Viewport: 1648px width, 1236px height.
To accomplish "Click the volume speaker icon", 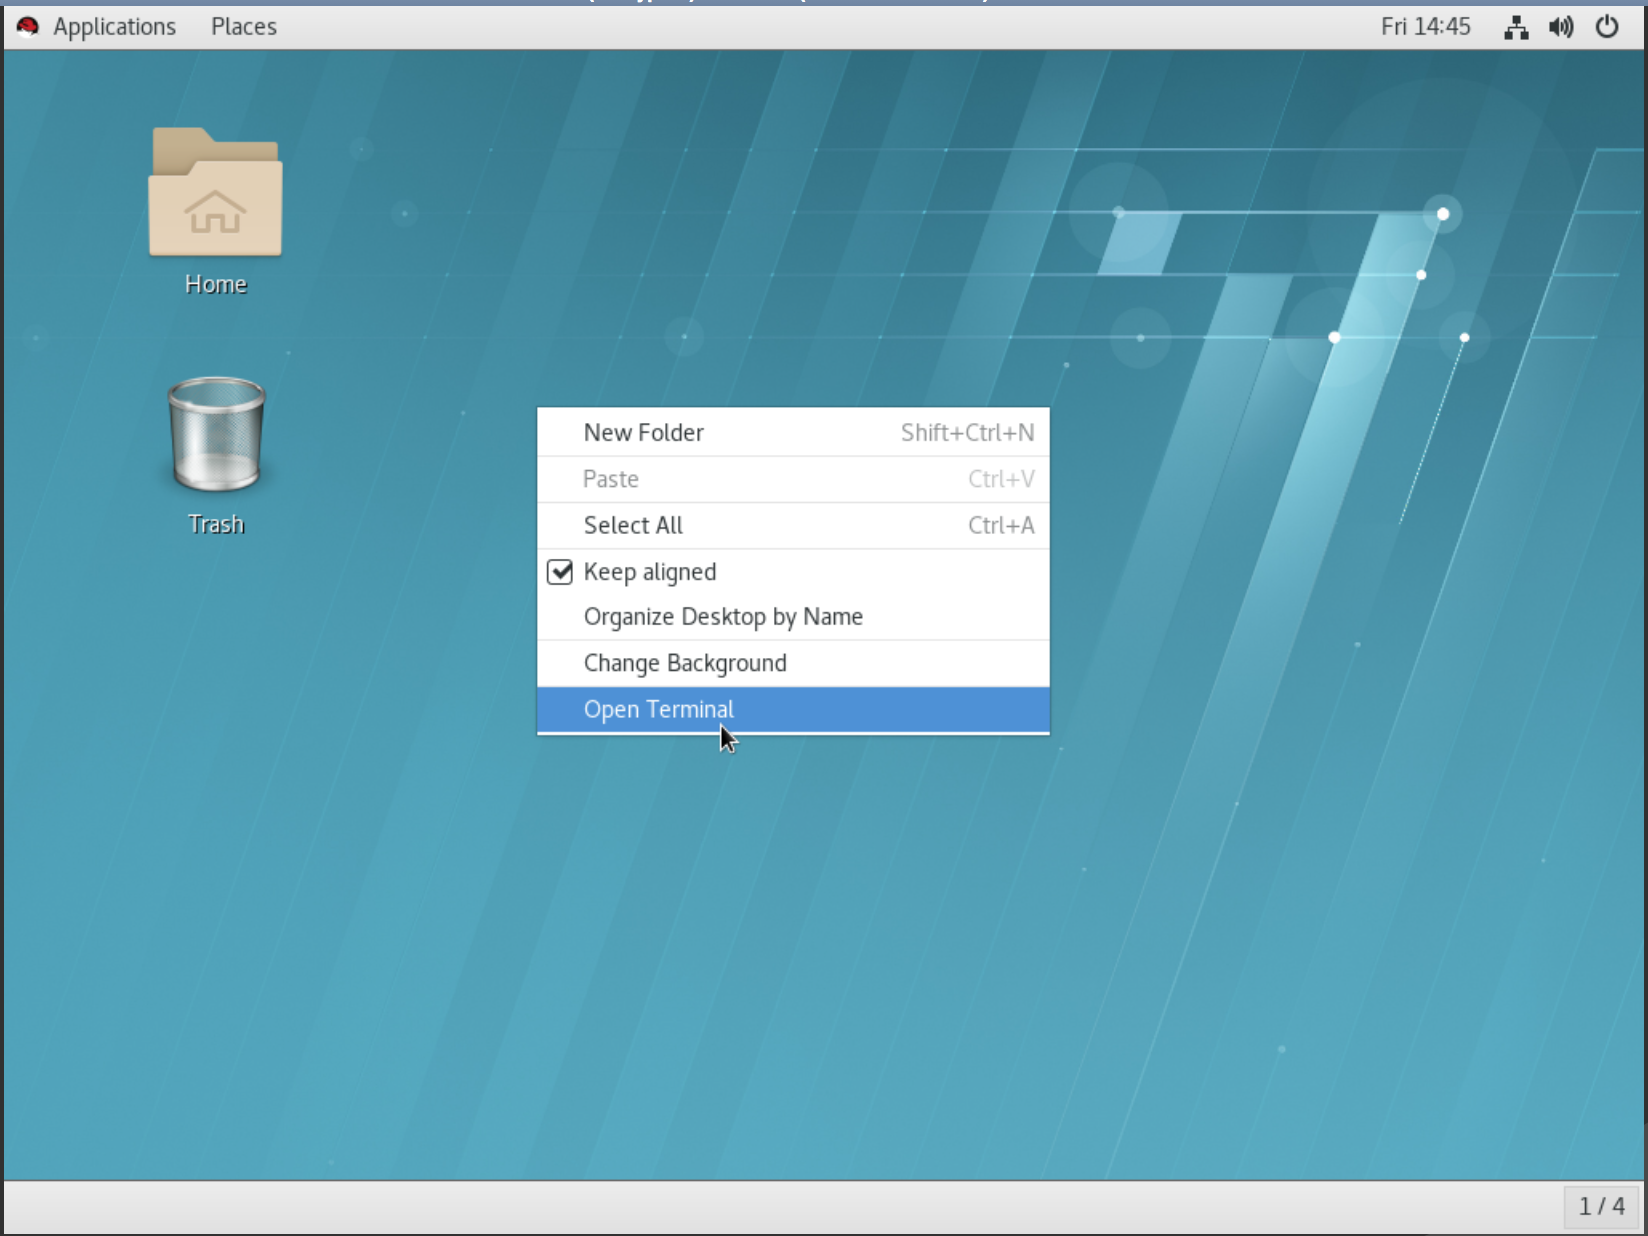I will pyautogui.click(x=1560, y=27).
